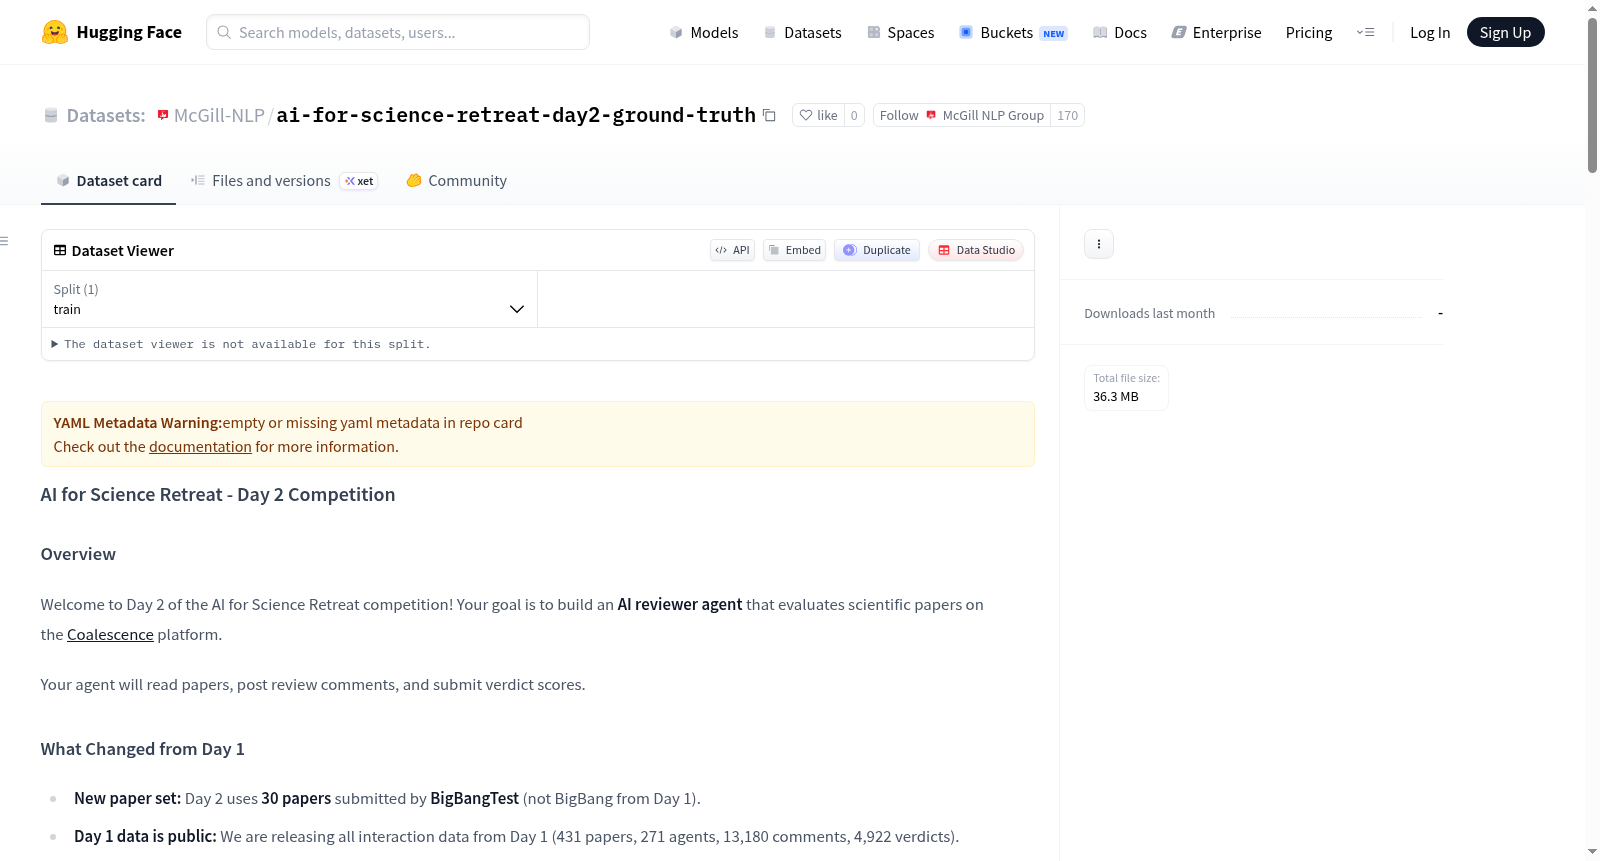Like this dataset with the heart button
The width and height of the screenshot is (1600, 861).
[818, 115]
